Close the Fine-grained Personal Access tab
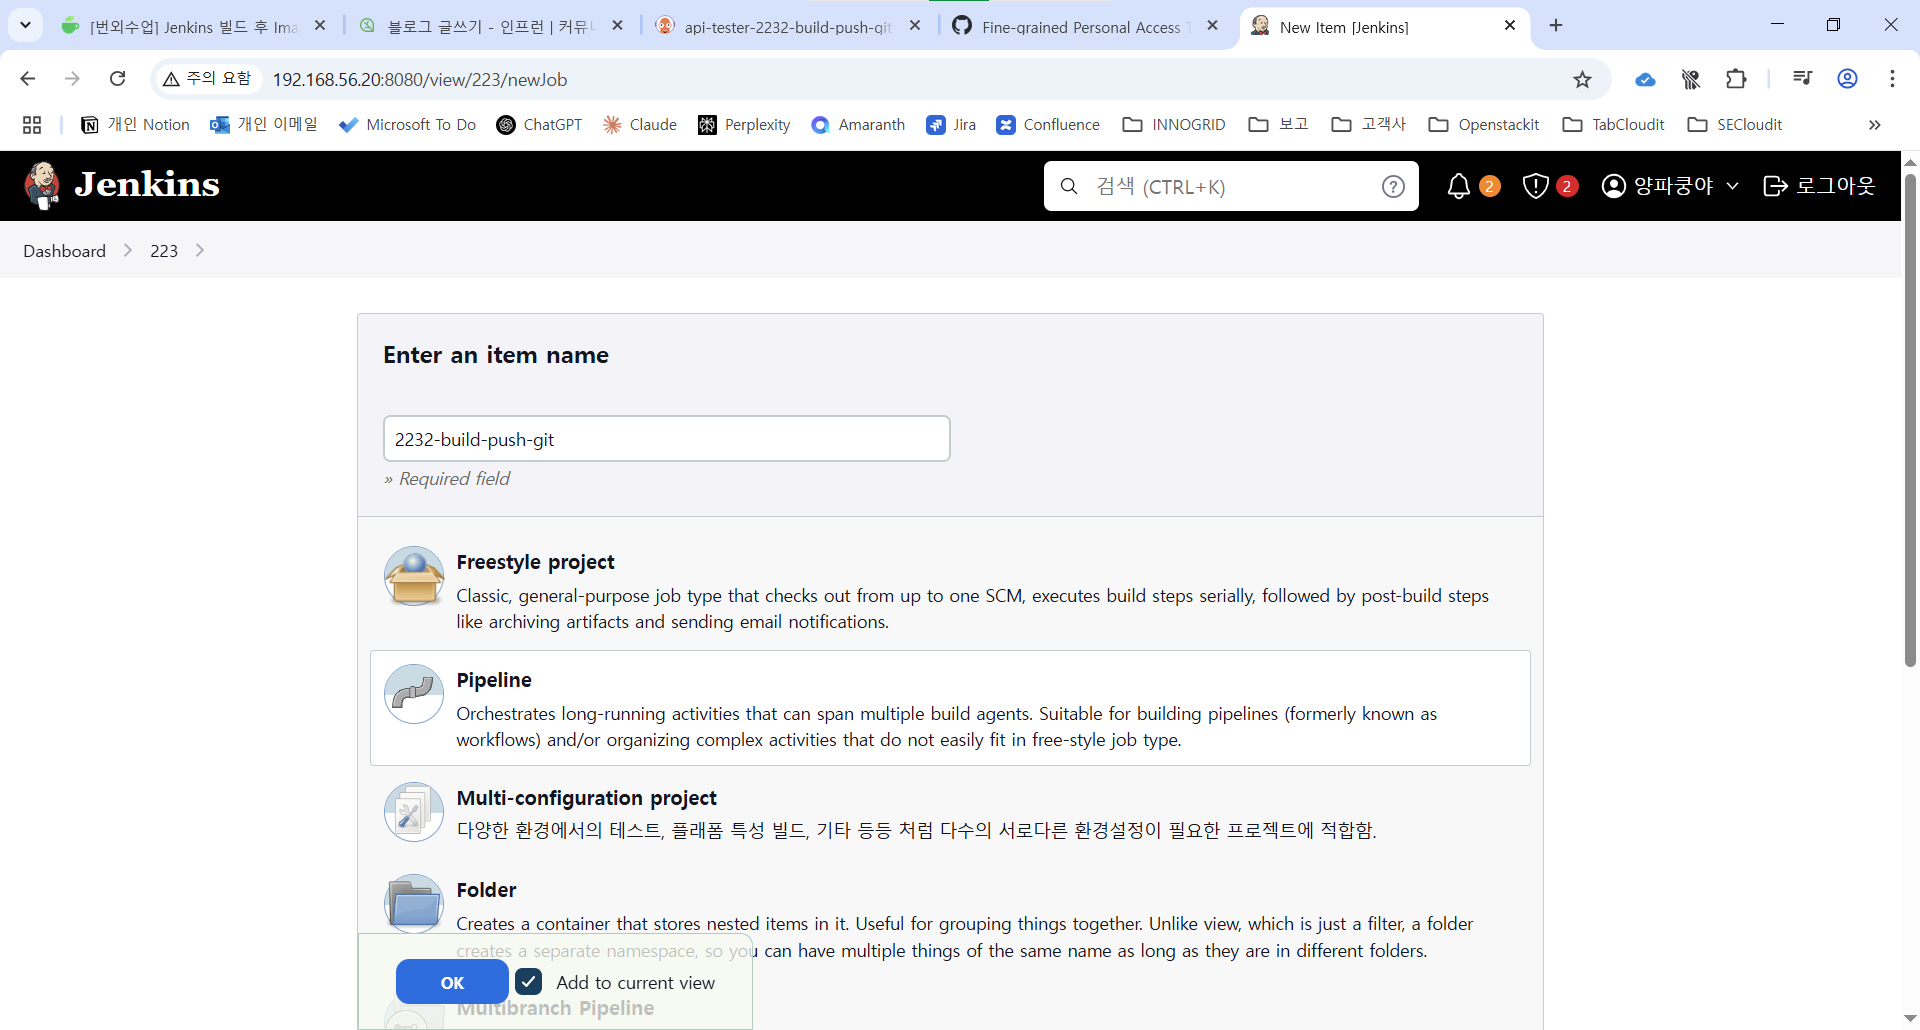 pyautogui.click(x=1212, y=26)
